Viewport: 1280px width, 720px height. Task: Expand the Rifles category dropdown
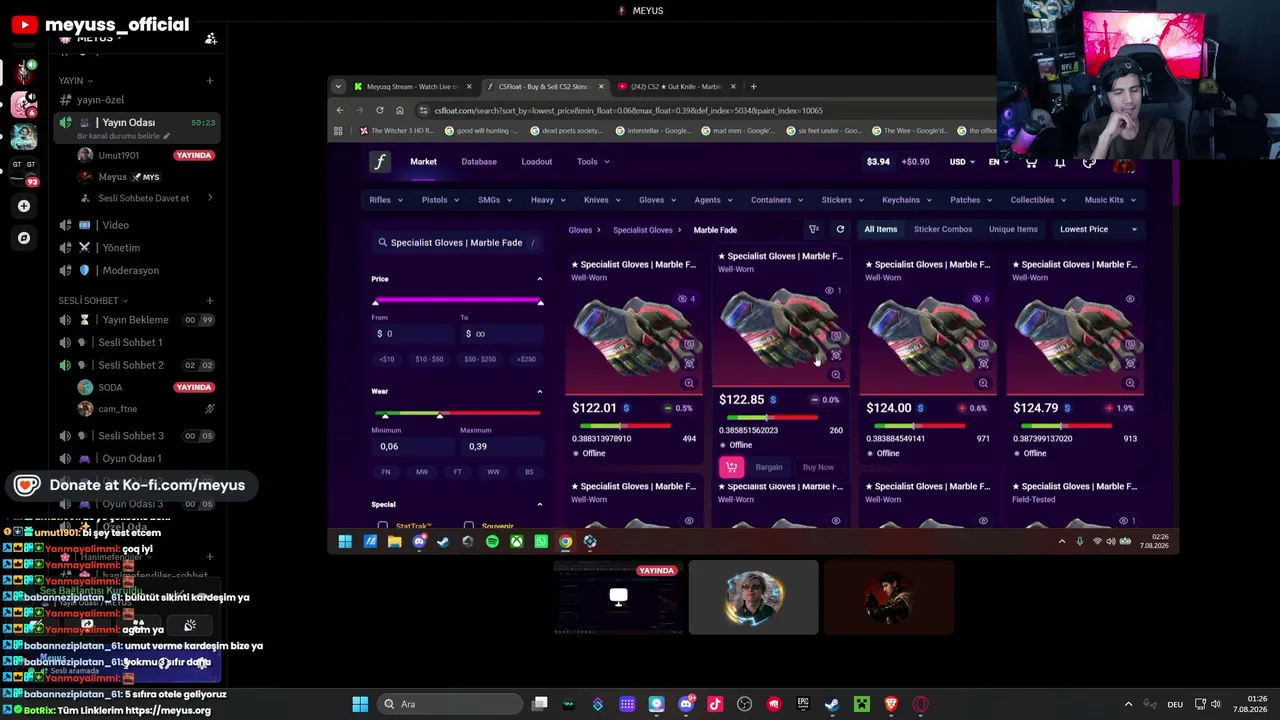point(386,200)
